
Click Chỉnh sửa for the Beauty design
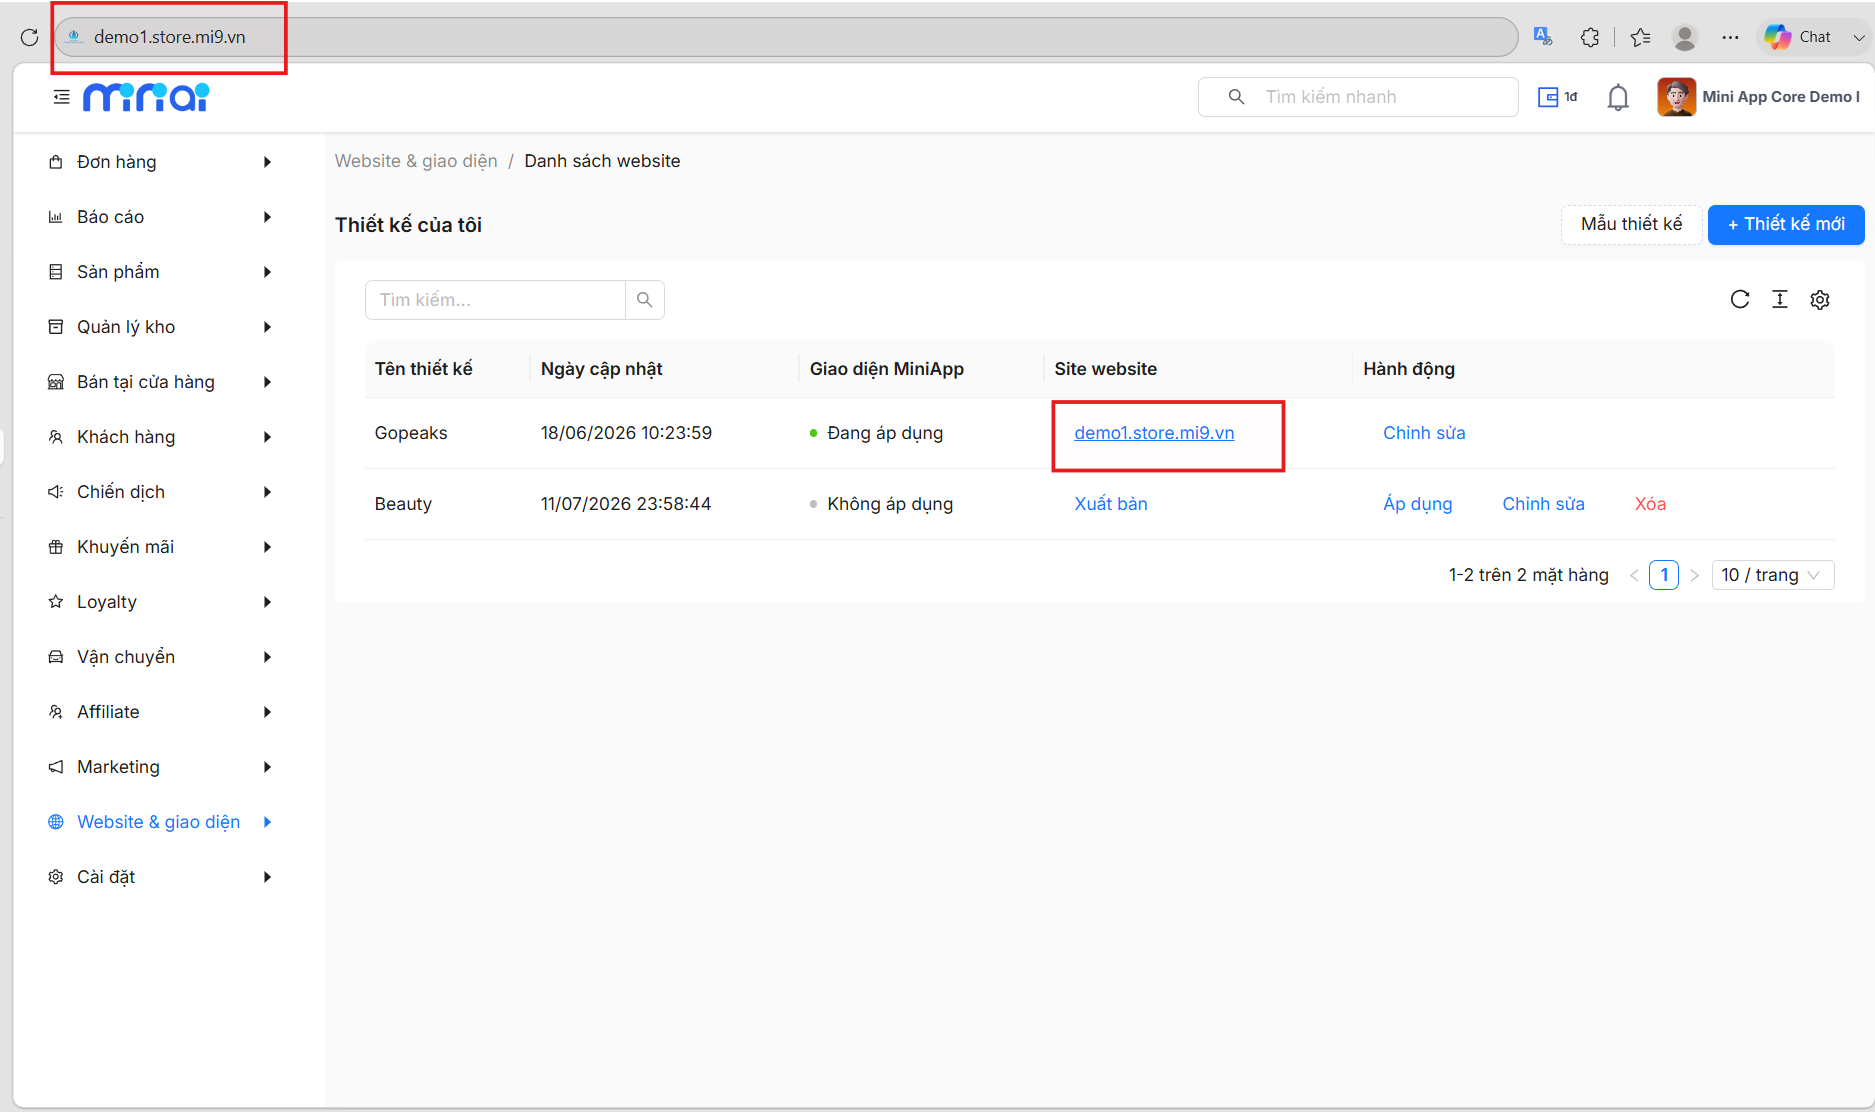(1543, 504)
